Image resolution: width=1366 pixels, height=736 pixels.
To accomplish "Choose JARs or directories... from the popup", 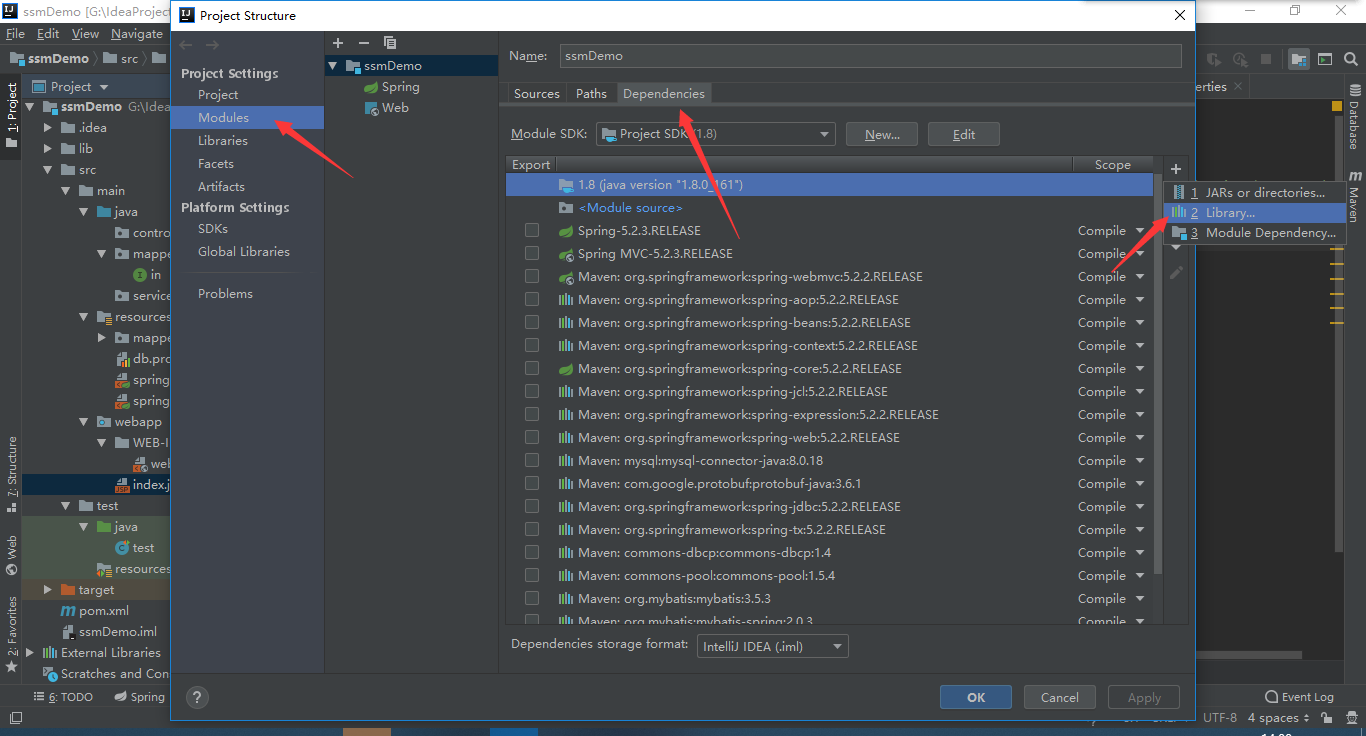I will (1254, 193).
